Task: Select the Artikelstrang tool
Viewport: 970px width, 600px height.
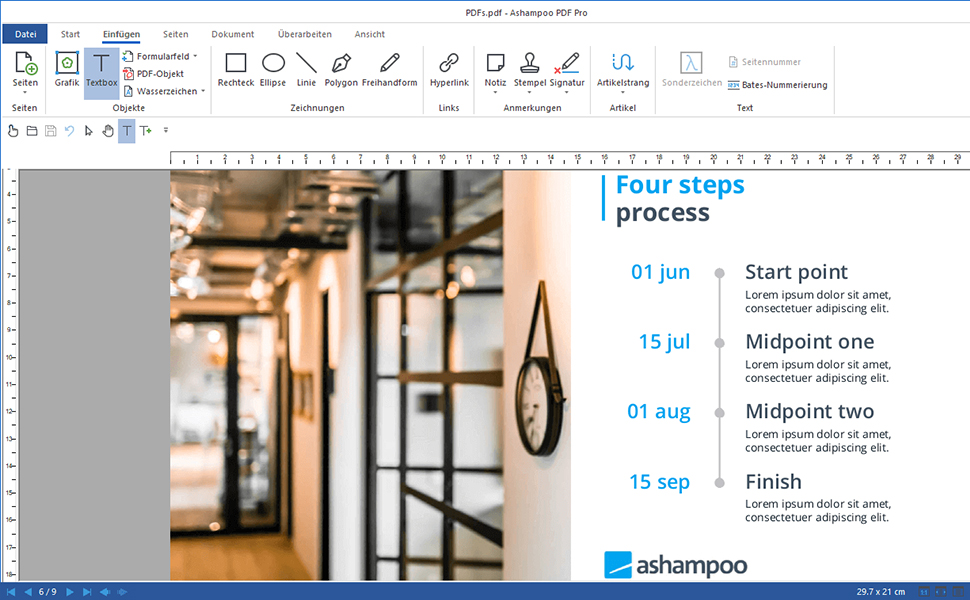Action: [622, 72]
